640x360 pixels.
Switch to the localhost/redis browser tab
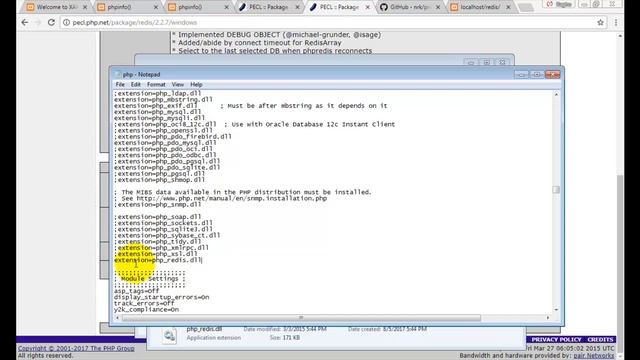(480, 7)
